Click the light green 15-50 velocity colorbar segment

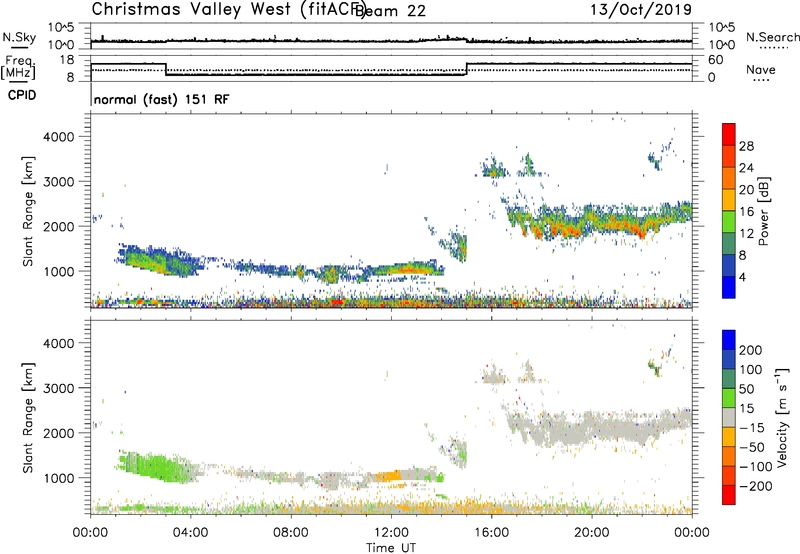[x=729, y=398]
